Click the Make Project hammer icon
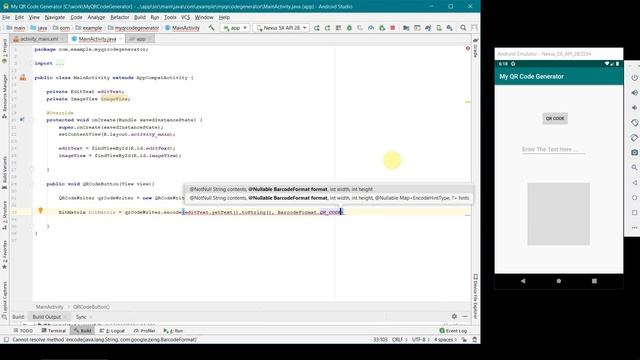The image size is (640, 360). pos(211,28)
